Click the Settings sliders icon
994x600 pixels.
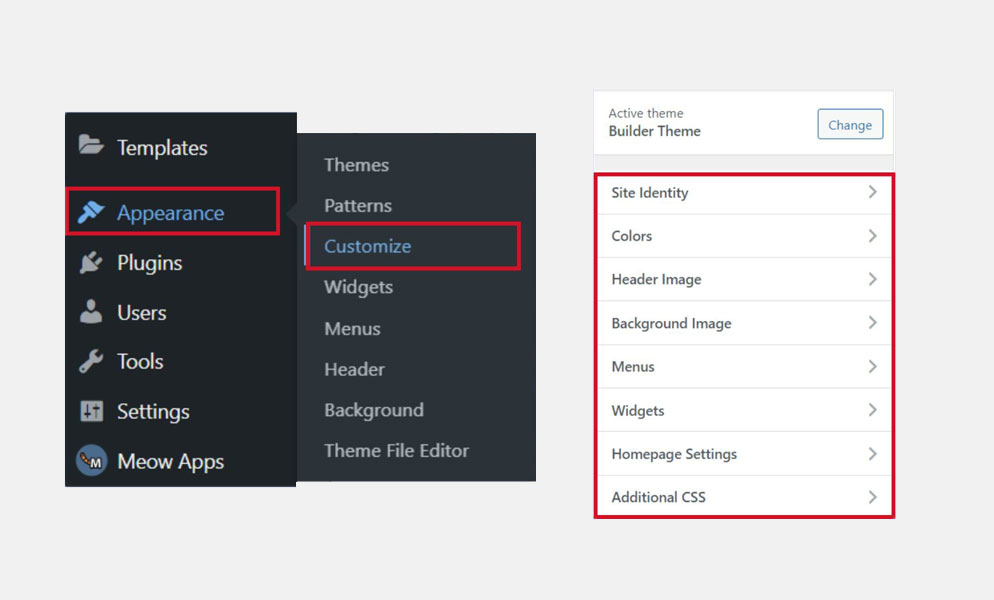[x=91, y=411]
